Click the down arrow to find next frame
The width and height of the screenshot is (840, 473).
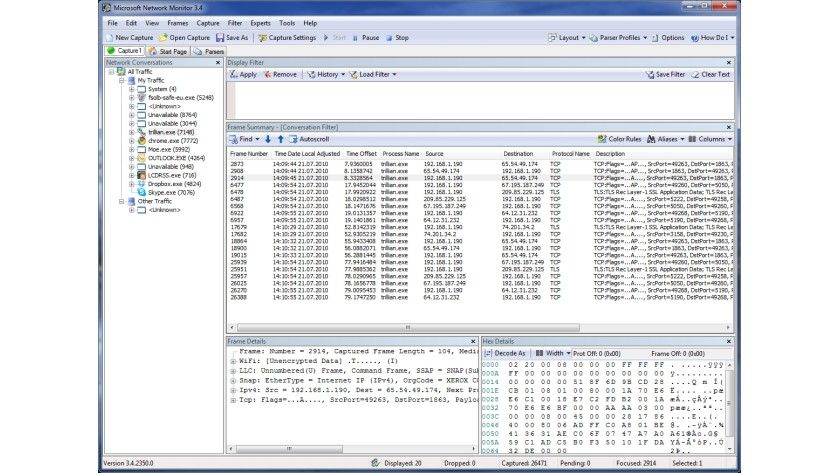point(268,139)
